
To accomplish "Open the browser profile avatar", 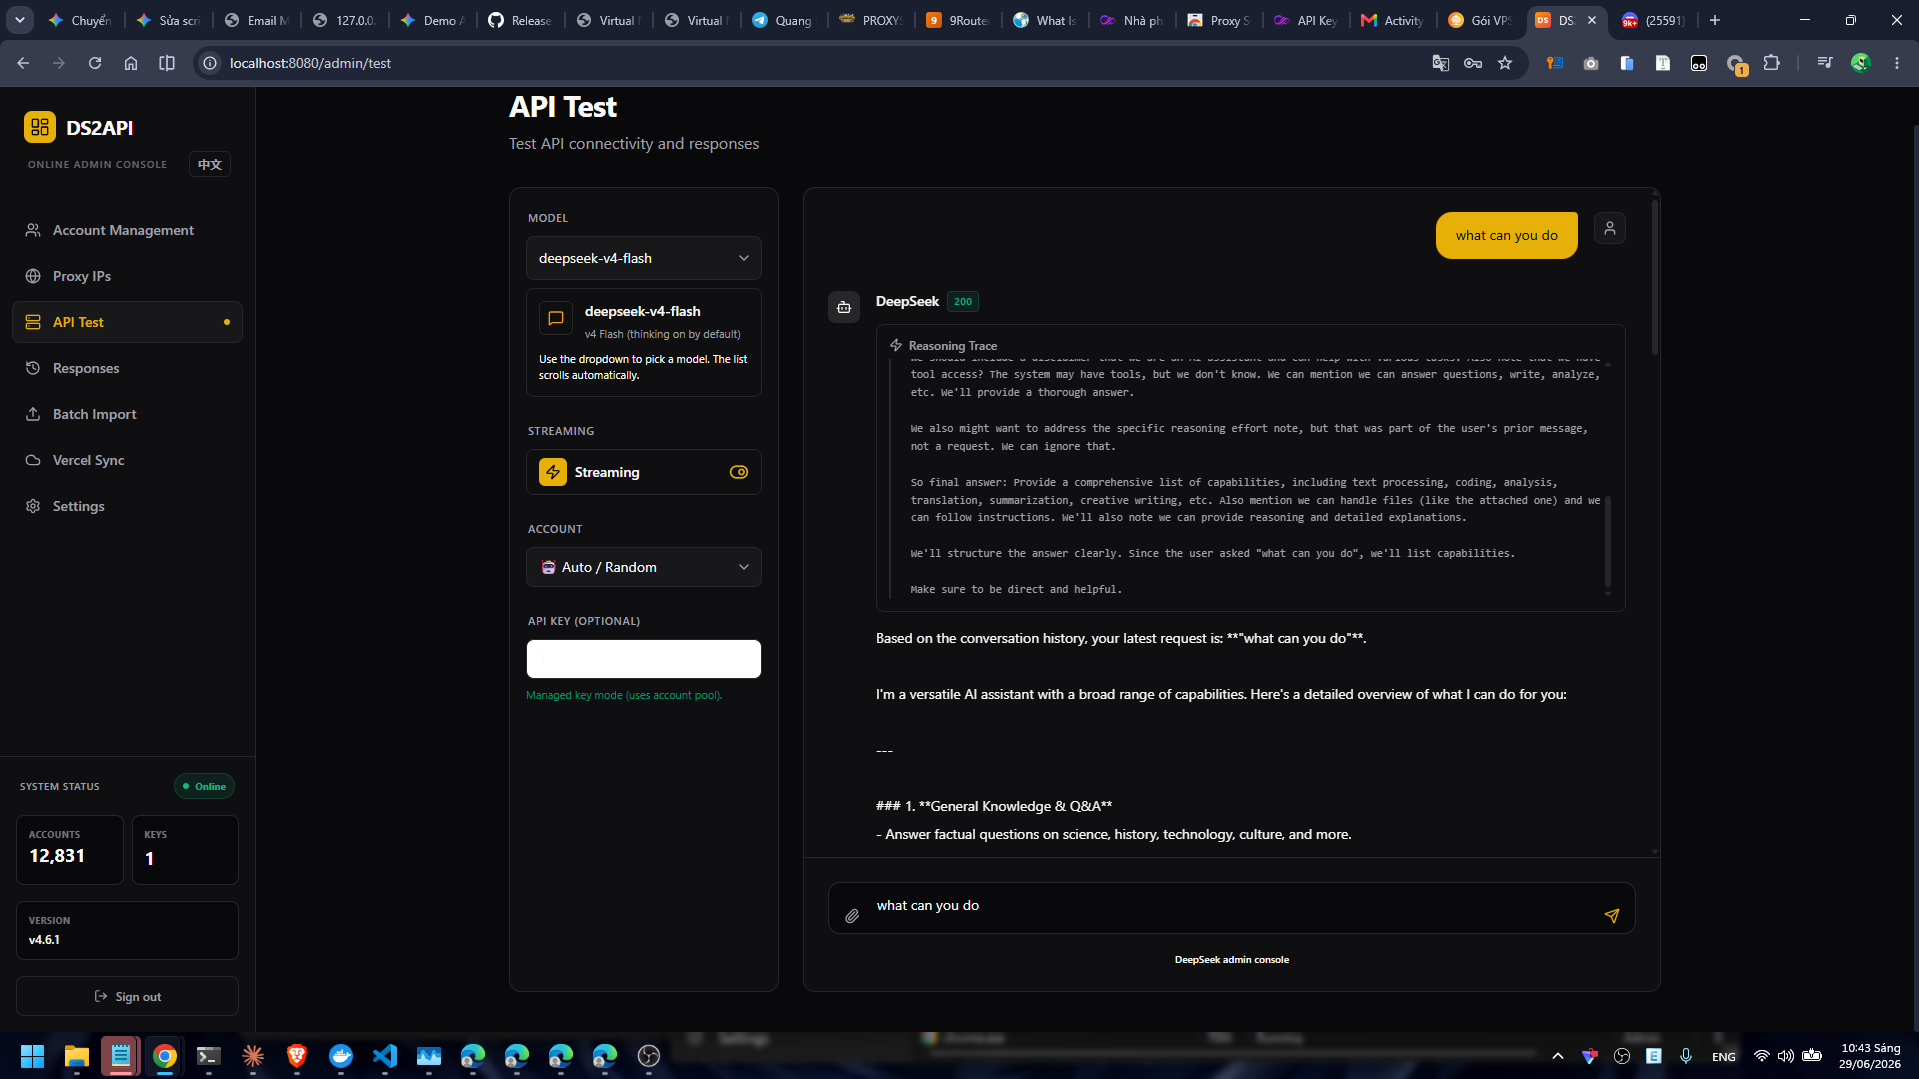I will coord(1861,63).
